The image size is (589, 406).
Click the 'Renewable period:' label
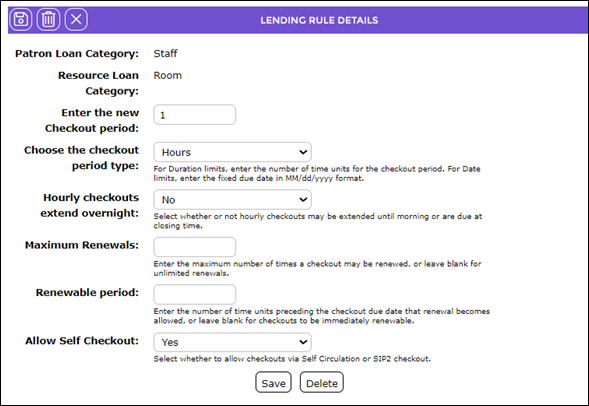coord(87,293)
